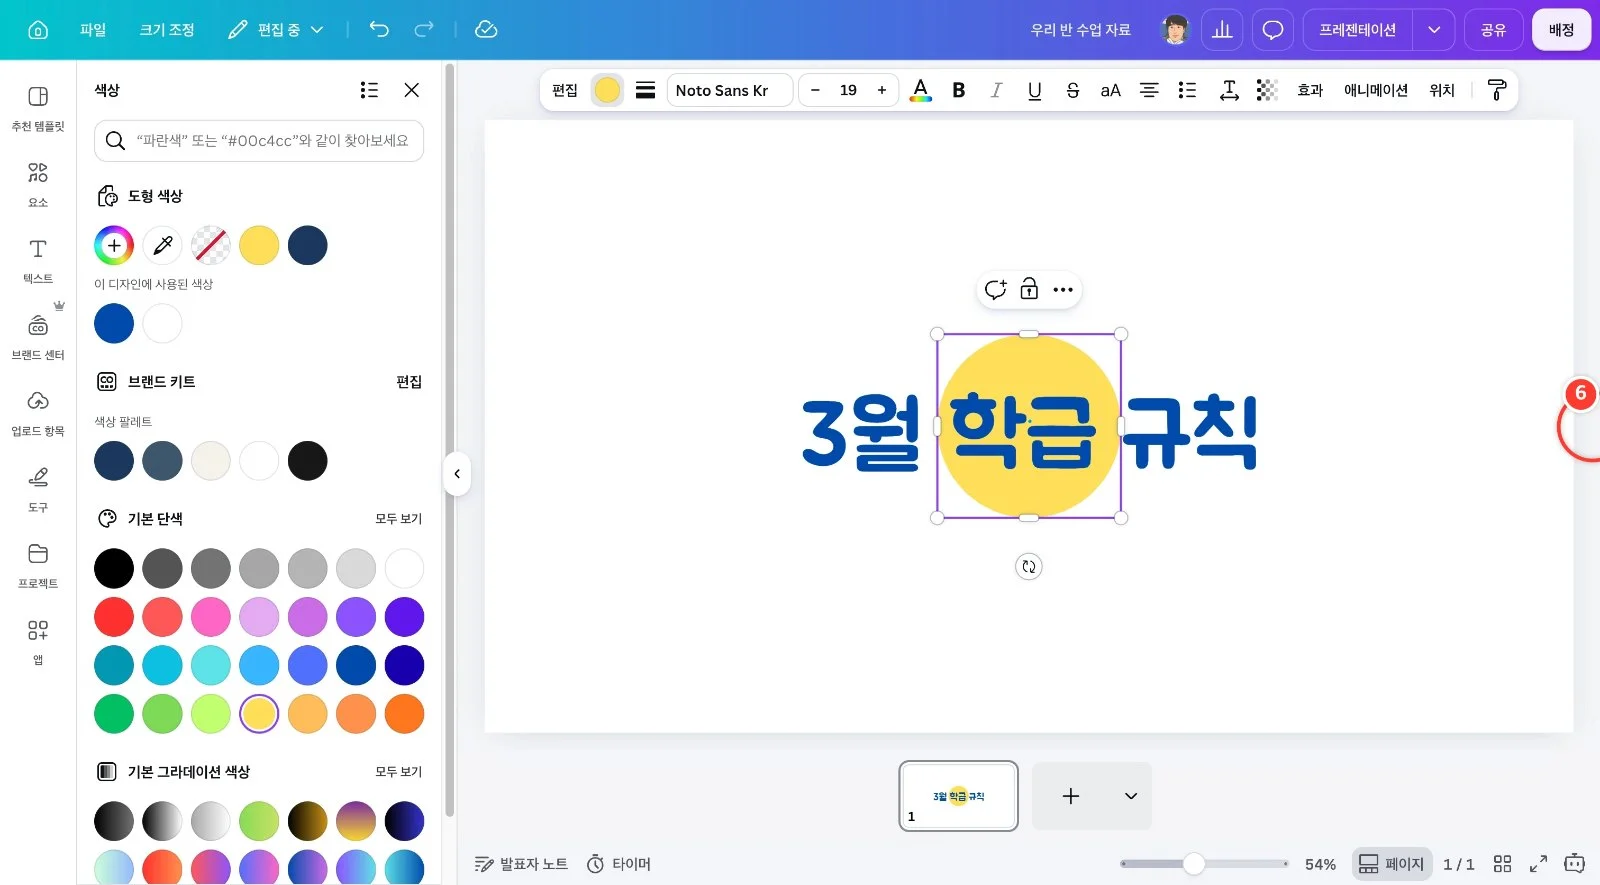Copy style with the paint roller icon
This screenshot has width=1600, height=885.
coord(1497,90)
